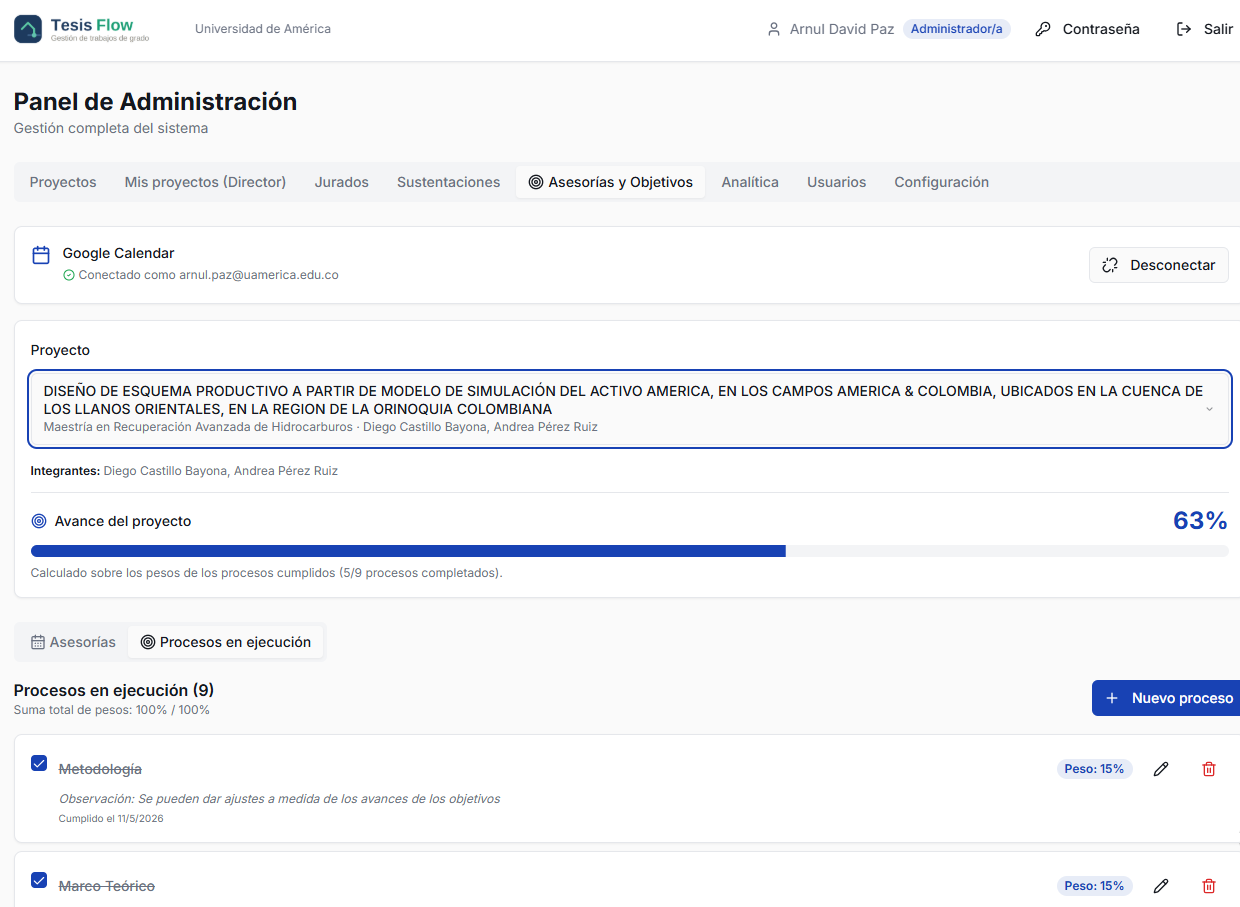The image size is (1240, 907).
Task: Open the Proyecto selection dropdown
Action: click(631, 409)
